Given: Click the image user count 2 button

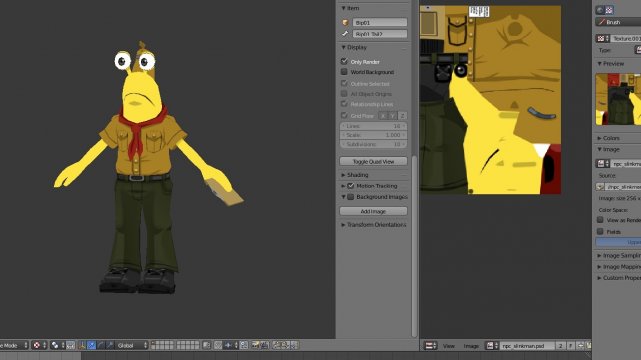Looking at the screenshot, I should click(560, 346).
